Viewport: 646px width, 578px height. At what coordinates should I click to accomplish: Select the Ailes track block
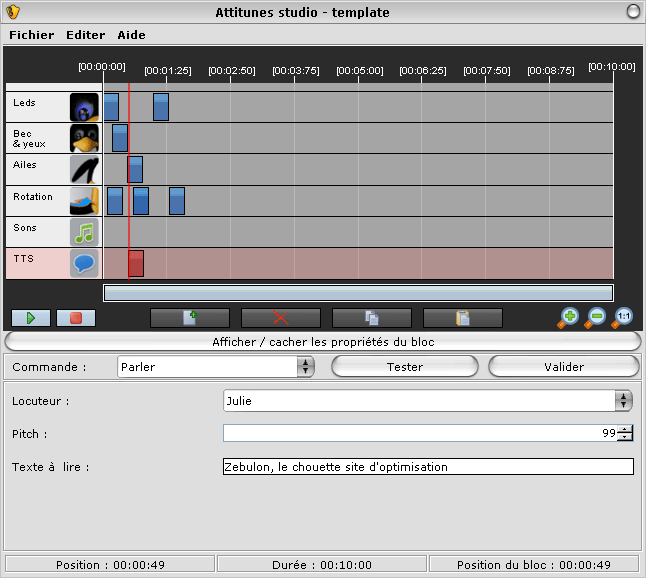point(135,169)
